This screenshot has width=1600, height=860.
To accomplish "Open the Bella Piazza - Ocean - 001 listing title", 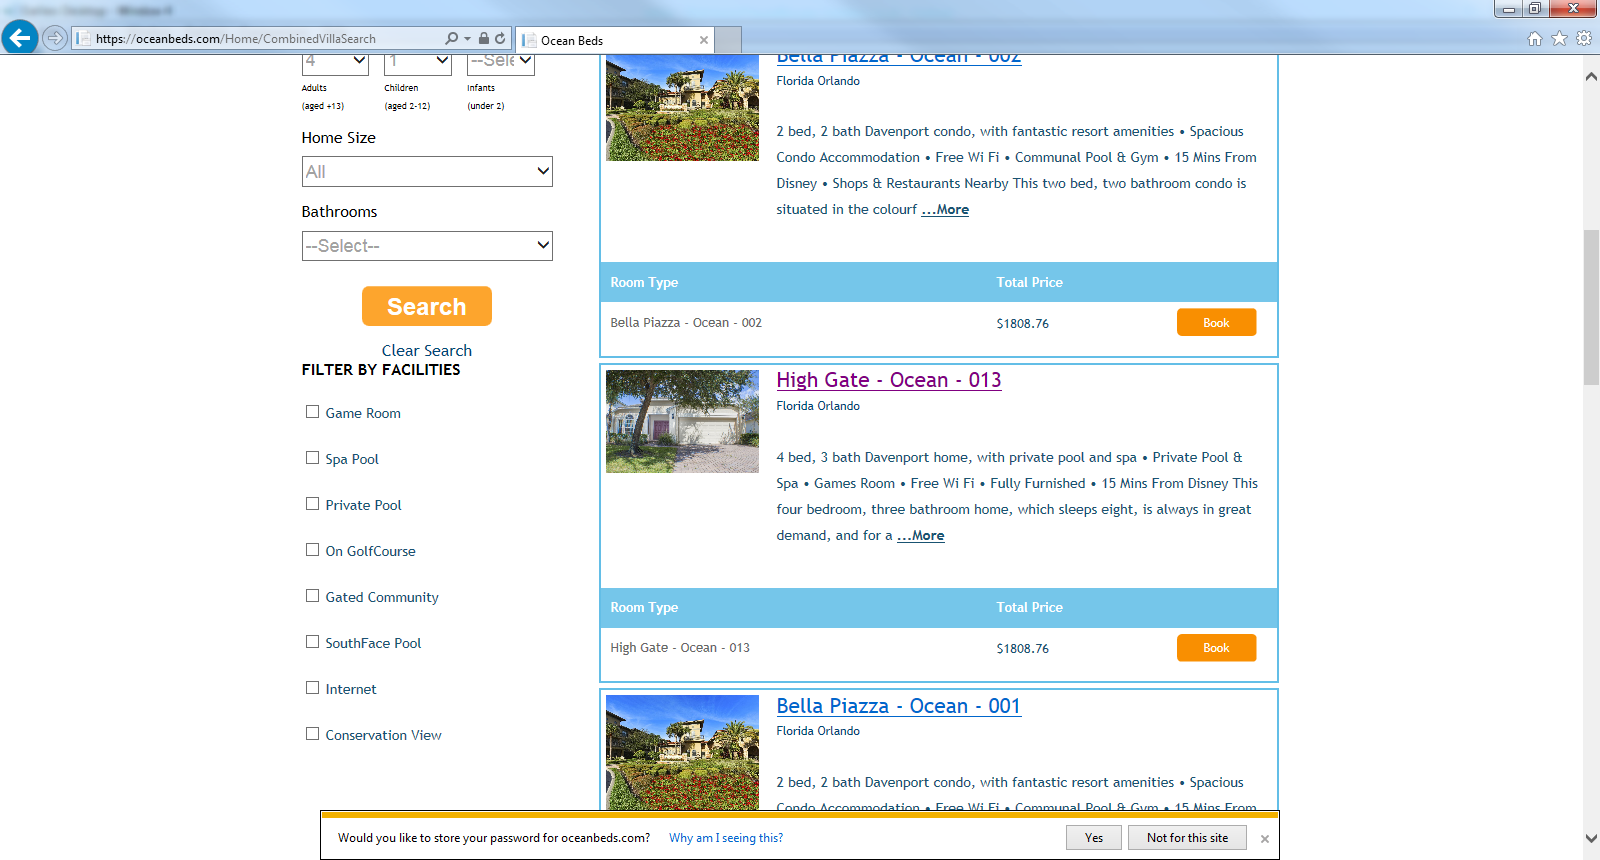I will click(899, 706).
